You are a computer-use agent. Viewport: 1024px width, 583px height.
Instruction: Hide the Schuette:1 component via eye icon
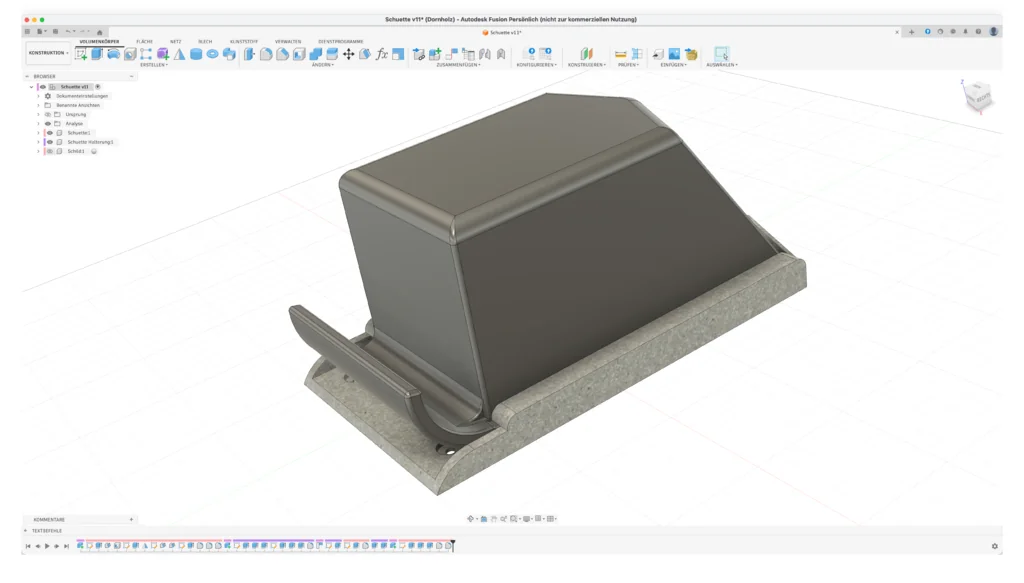click(50, 133)
